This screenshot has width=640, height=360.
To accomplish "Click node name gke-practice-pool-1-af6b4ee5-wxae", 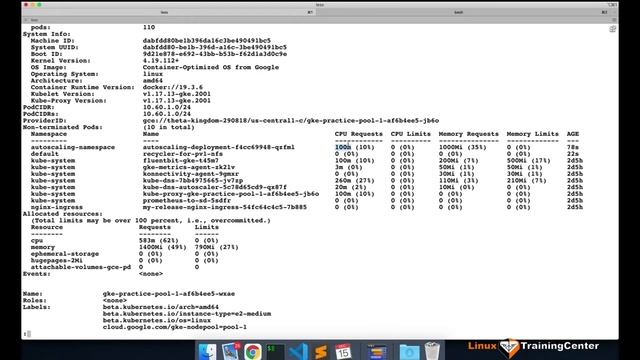I will [x=169, y=293].
